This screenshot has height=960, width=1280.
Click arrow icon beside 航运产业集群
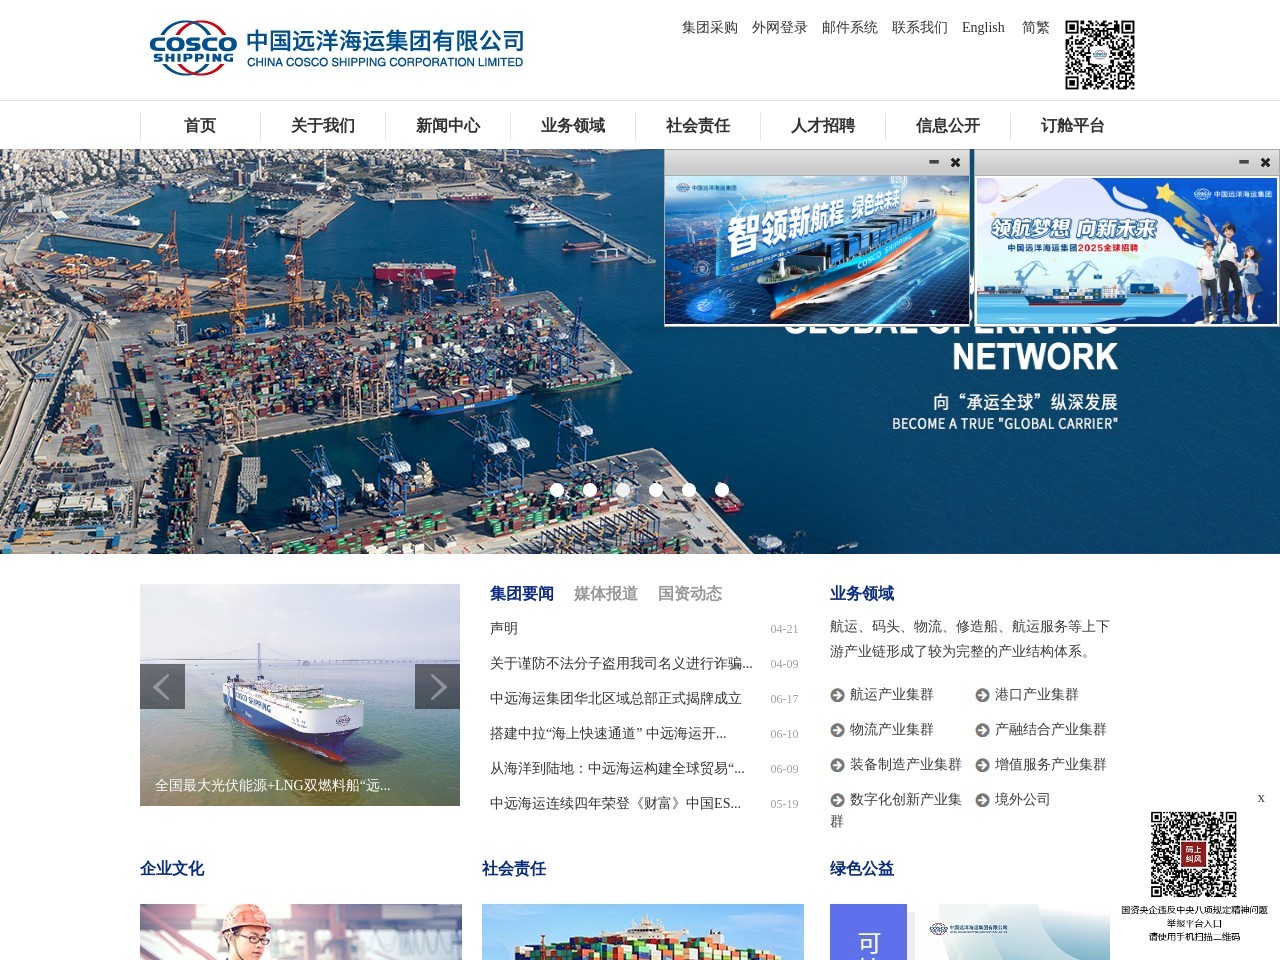[838, 695]
